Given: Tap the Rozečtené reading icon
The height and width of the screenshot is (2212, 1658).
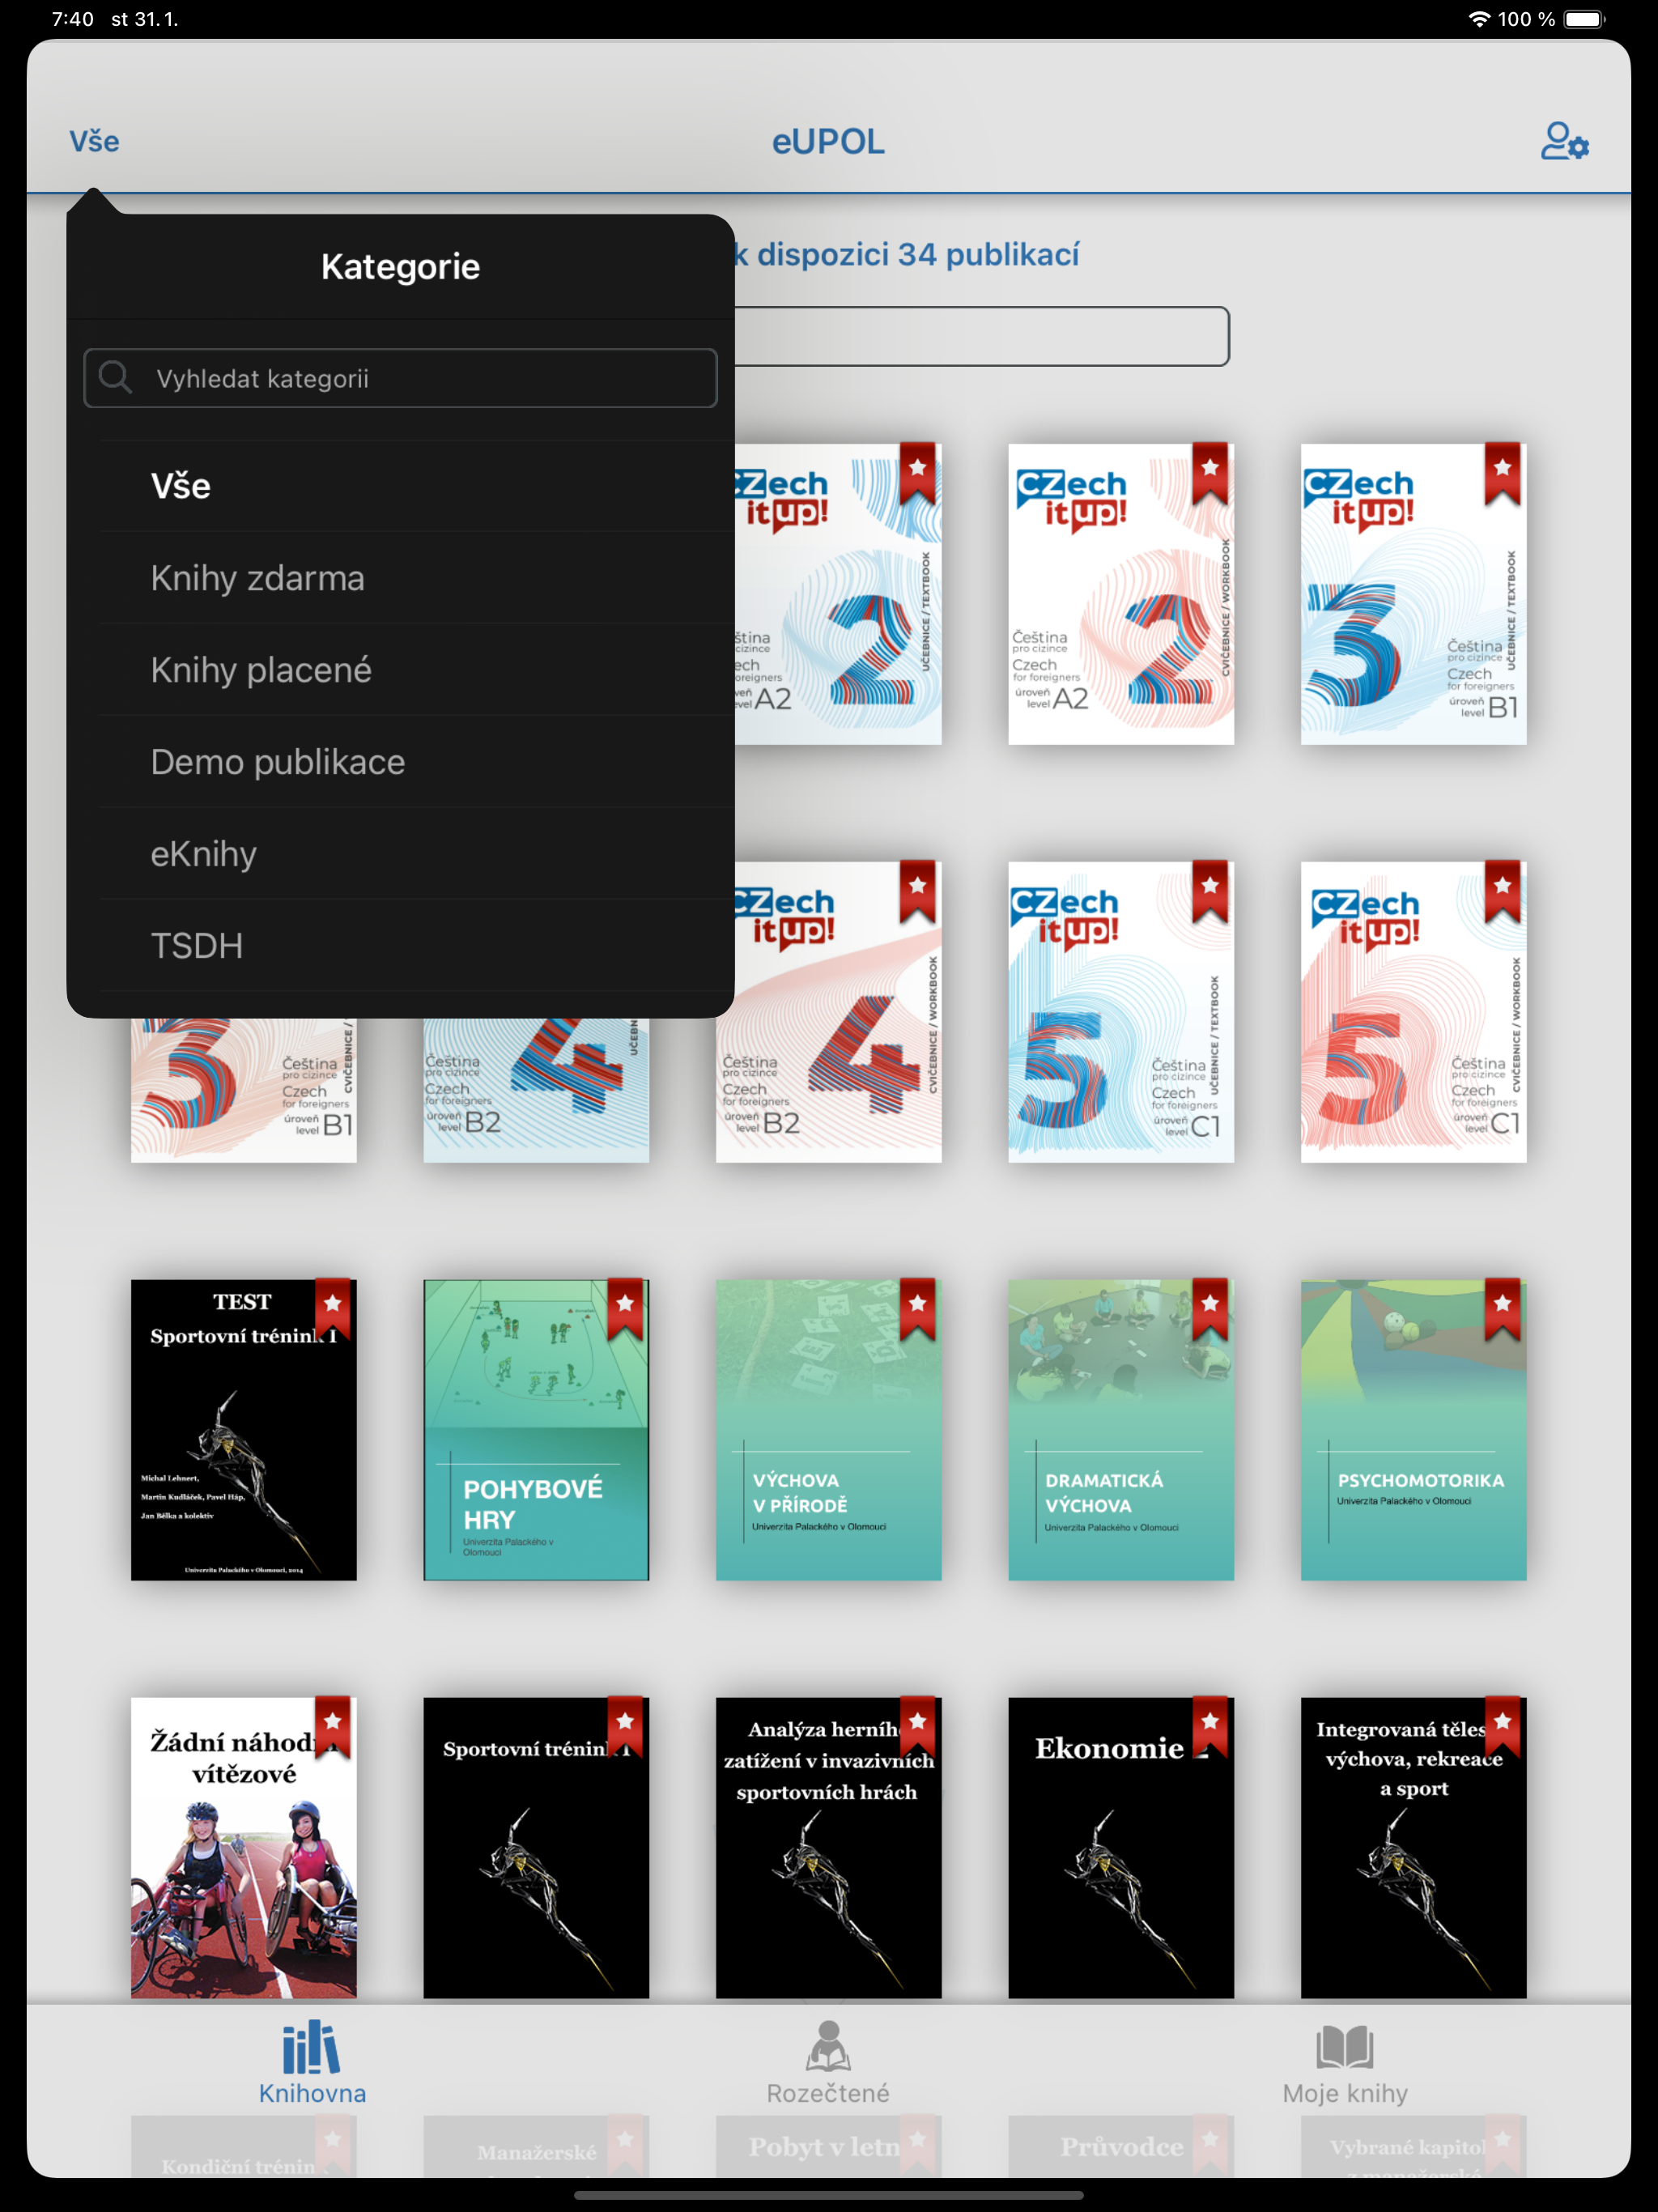Looking at the screenshot, I should click(x=828, y=2046).
